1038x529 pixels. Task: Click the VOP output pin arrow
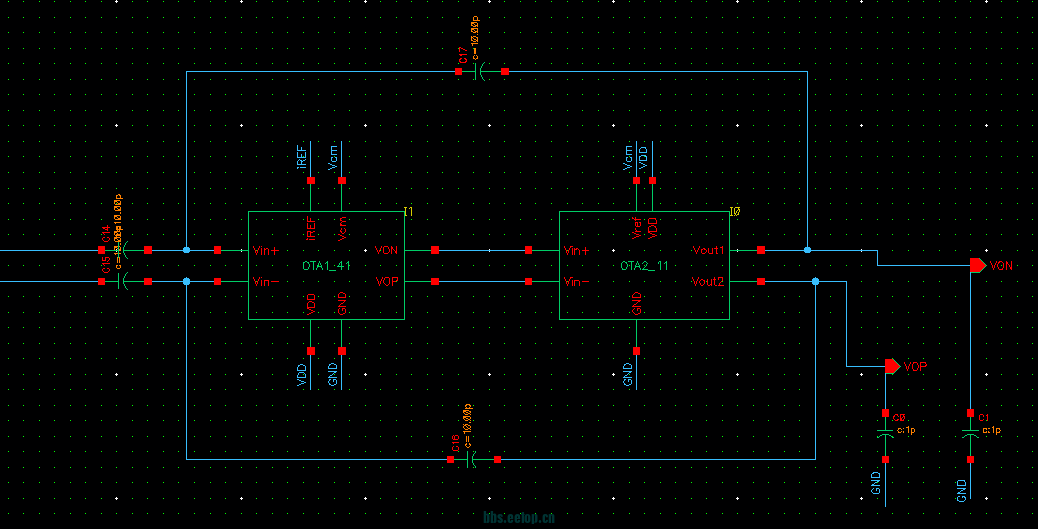892,366
